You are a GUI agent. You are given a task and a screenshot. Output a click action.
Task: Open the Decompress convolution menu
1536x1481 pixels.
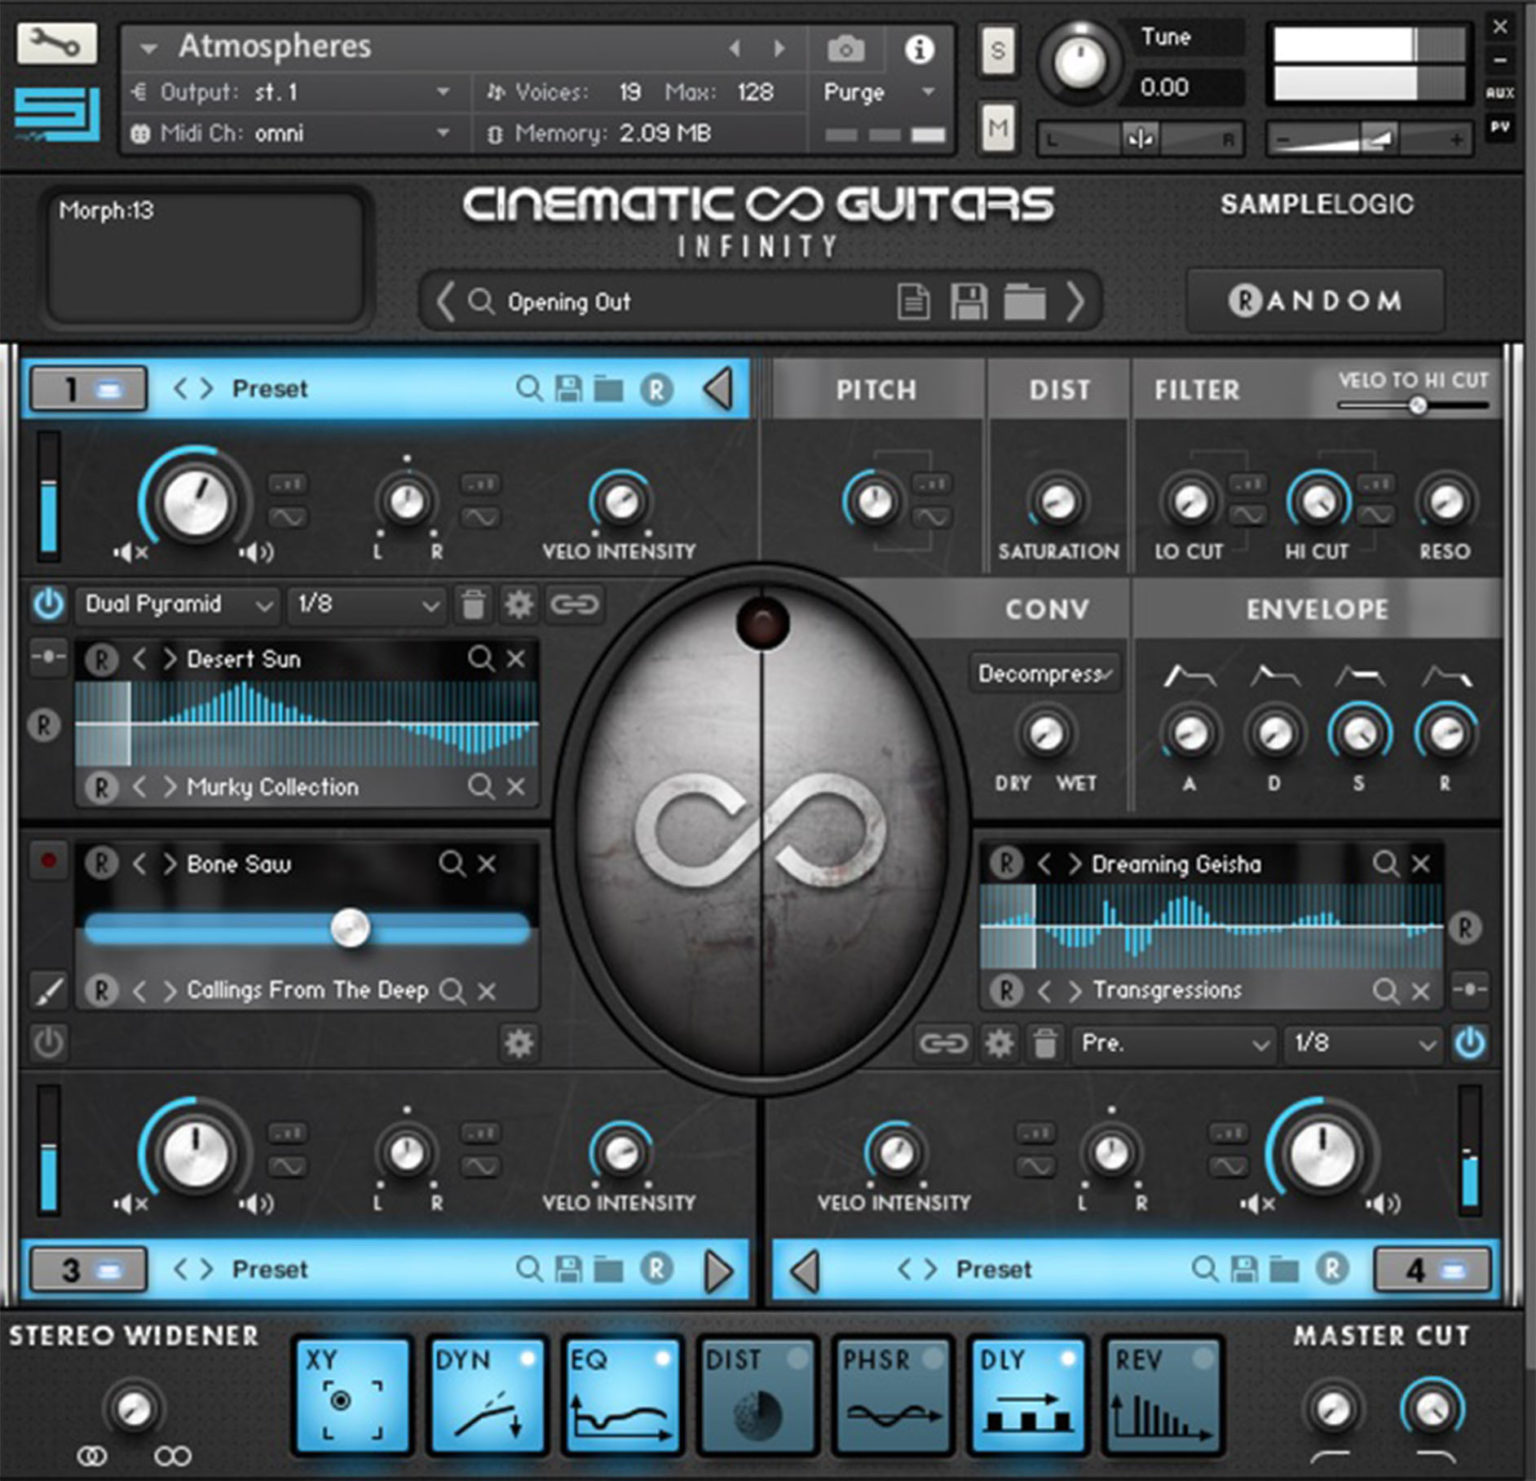coord(1044,673)
